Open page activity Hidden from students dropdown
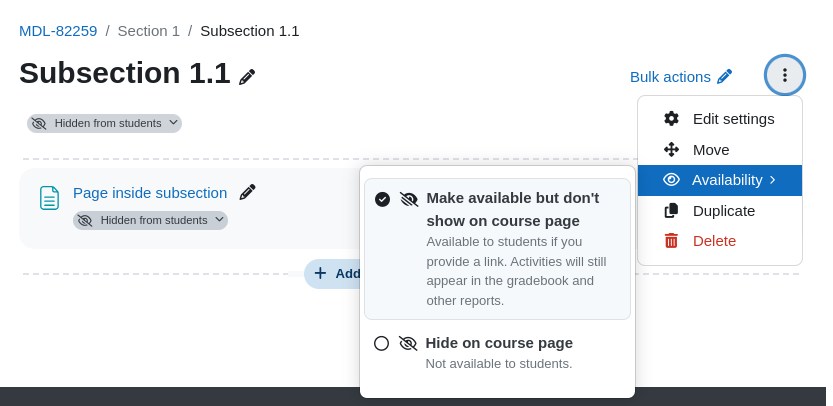This screenshot has height=406, width=833. tap(150, 221)
